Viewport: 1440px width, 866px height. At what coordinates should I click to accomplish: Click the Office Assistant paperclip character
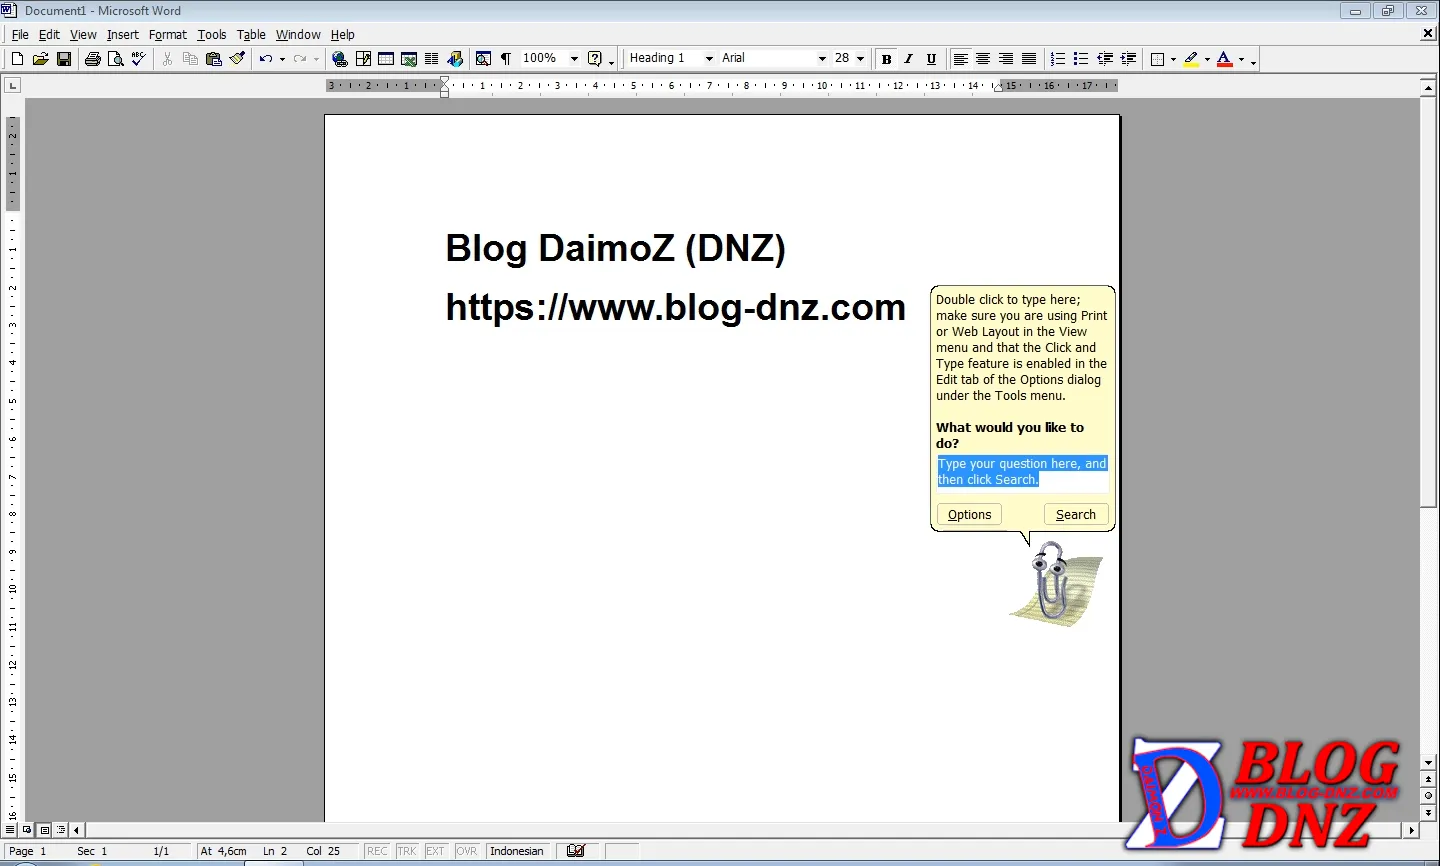click(1052, 582)
